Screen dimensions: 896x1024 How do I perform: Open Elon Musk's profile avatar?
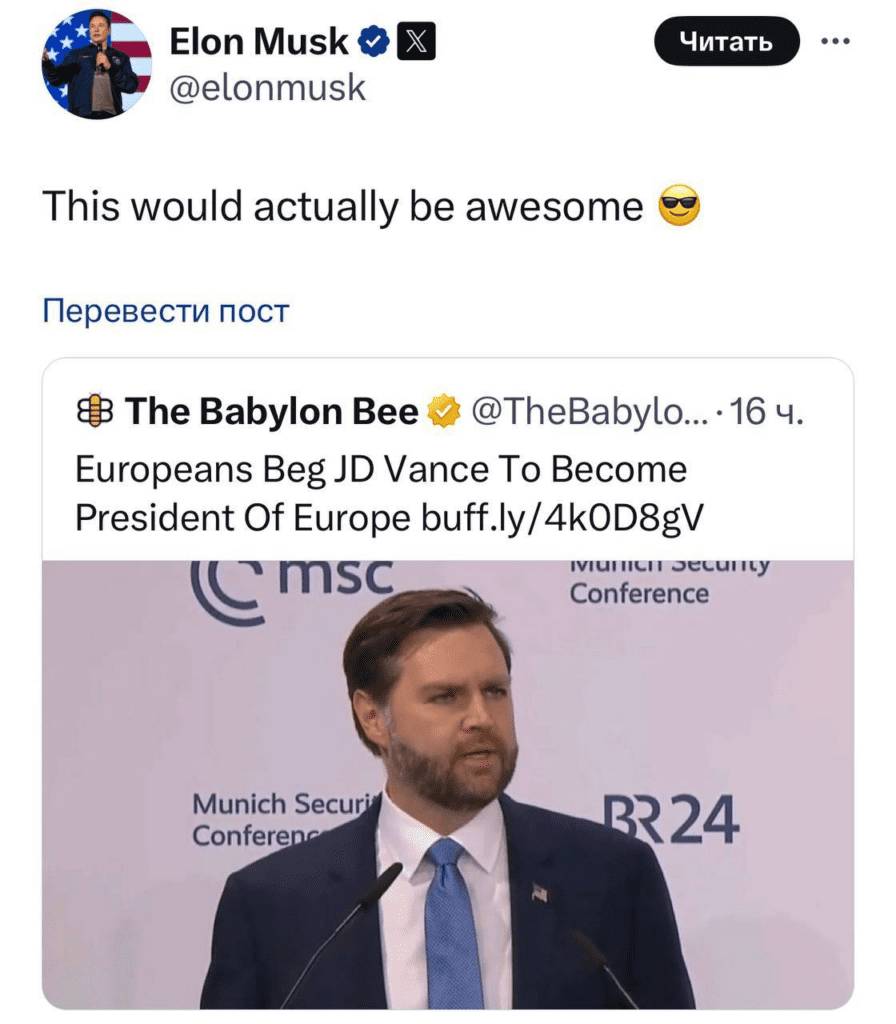point(97,64)
